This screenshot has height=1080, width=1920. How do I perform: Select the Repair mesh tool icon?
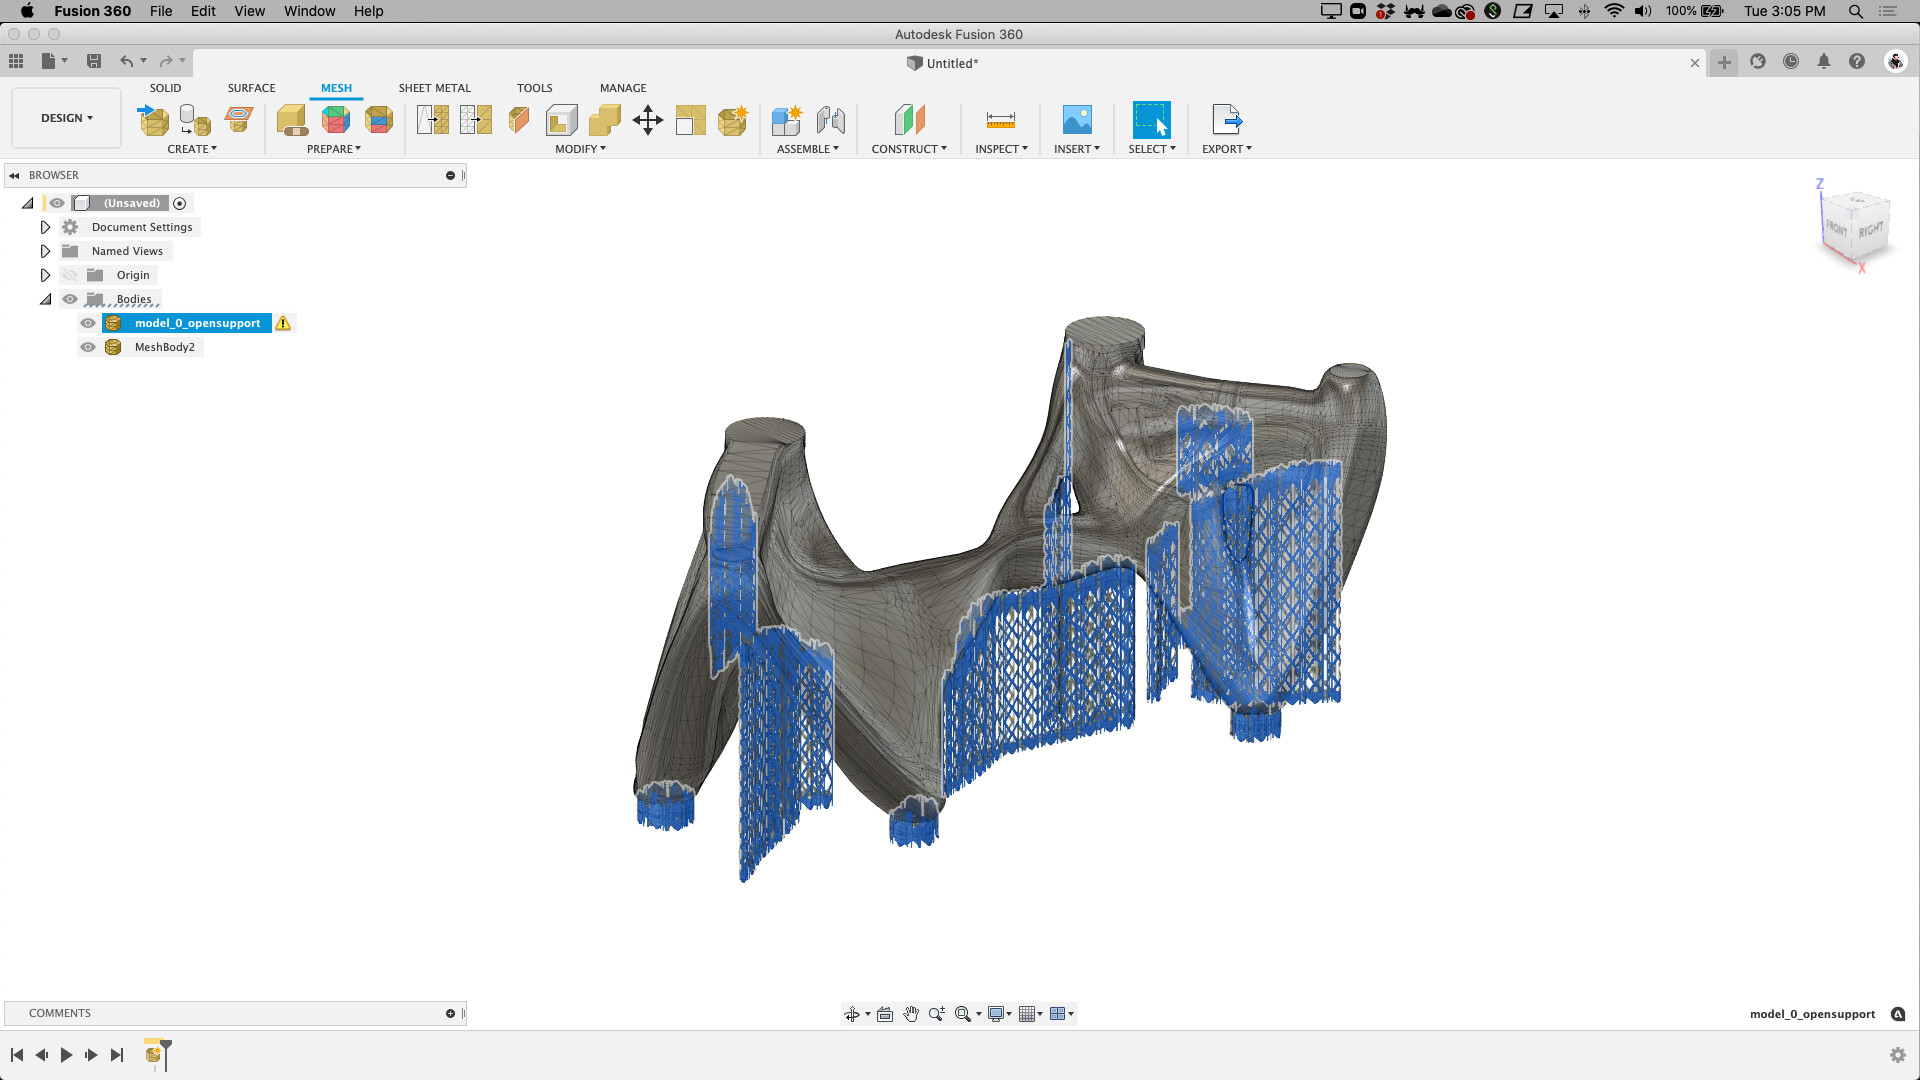pos(292,120)
